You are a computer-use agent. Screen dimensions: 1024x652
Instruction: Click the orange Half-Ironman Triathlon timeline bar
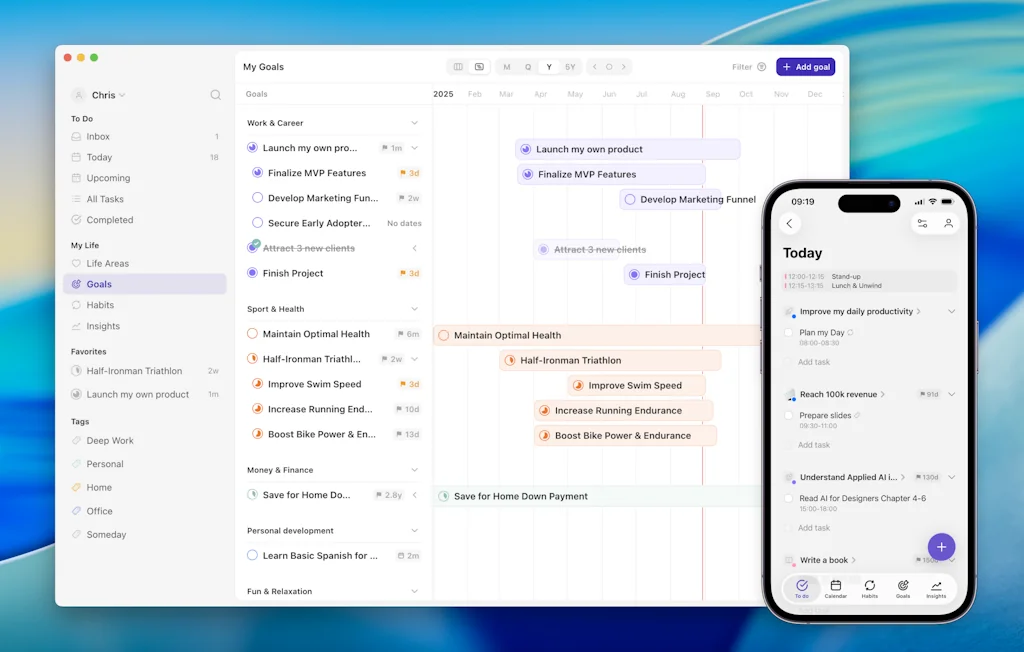tap(610, 360)
